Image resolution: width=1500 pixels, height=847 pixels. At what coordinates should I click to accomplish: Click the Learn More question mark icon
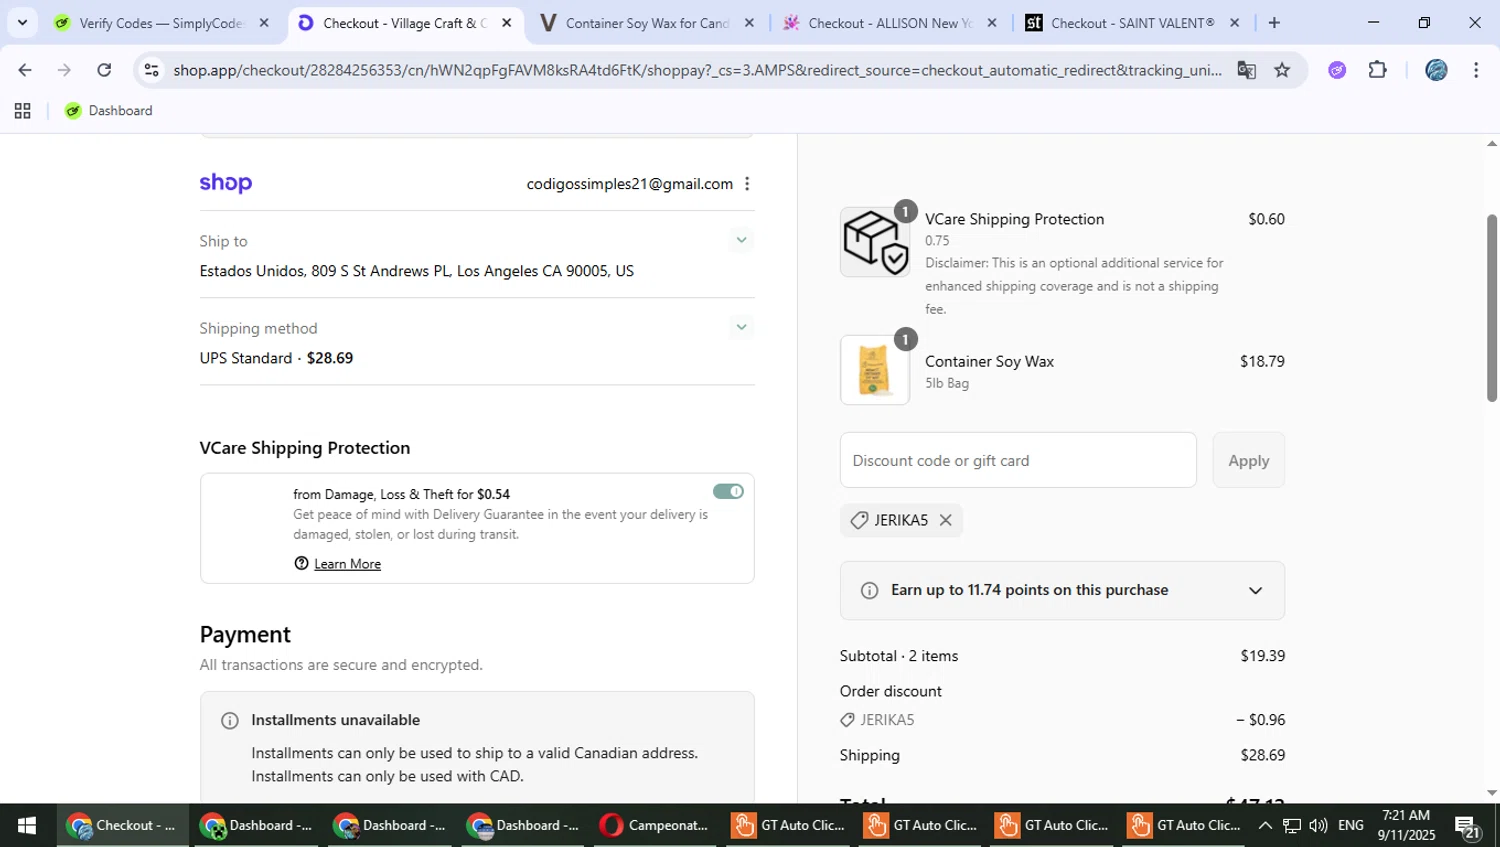pos(301,564)
